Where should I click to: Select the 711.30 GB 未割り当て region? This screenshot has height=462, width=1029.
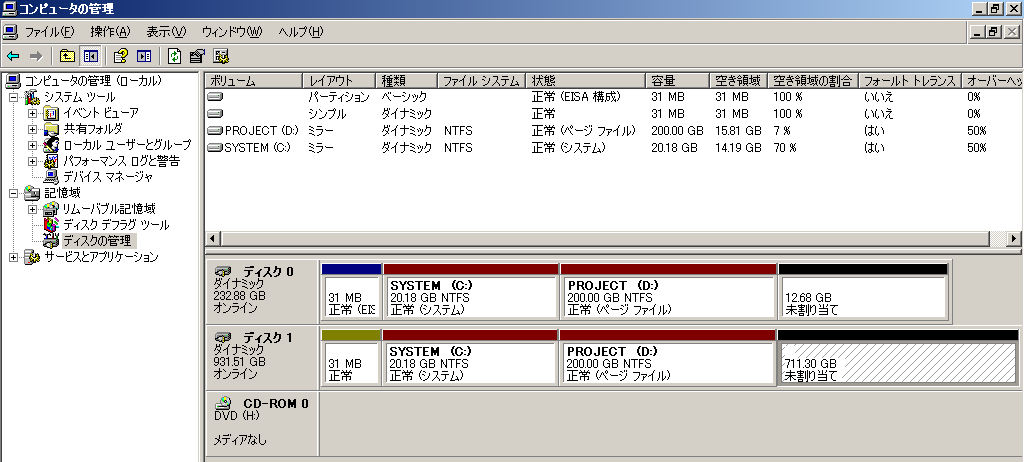click(x=897, y=358)
